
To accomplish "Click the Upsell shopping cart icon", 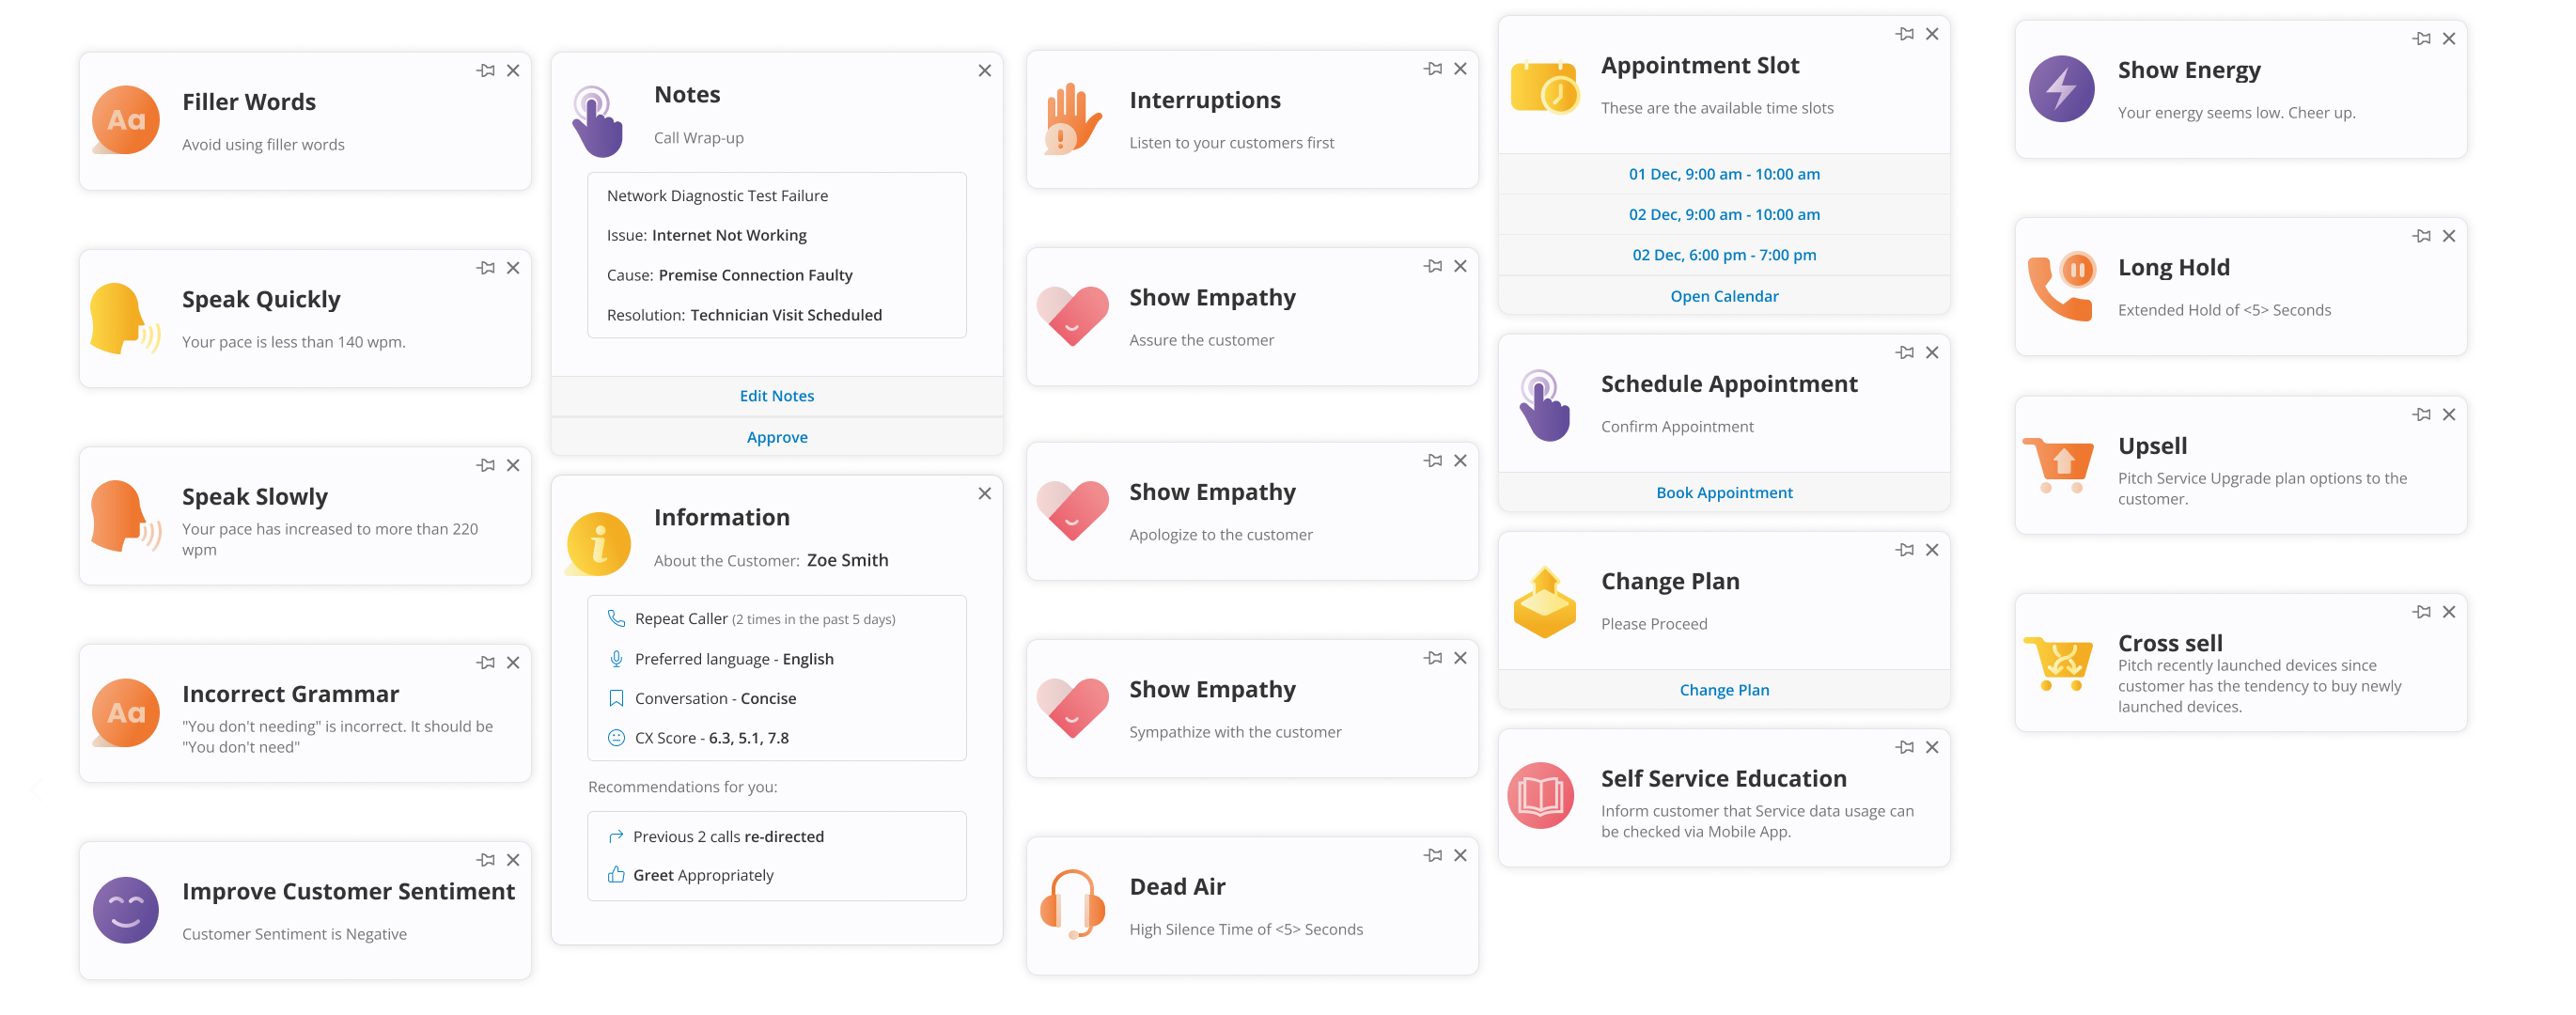I will click(x=2059, y=465).
